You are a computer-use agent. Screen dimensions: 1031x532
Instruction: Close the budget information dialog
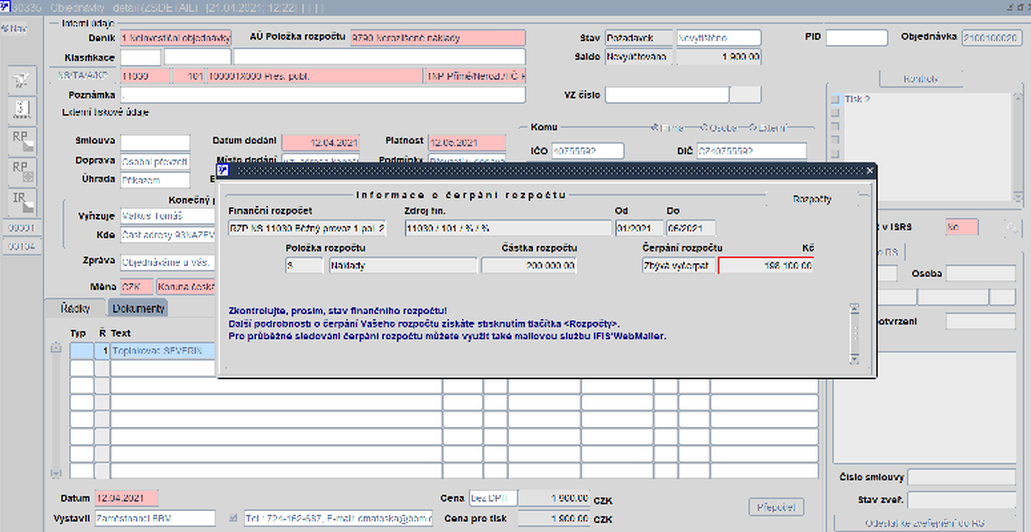coord(870,170)
